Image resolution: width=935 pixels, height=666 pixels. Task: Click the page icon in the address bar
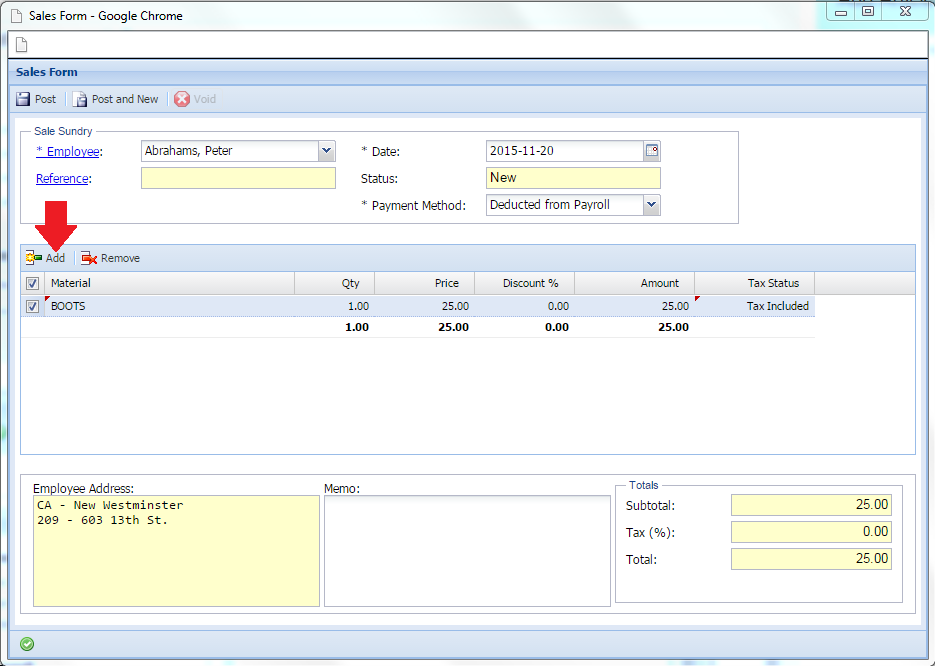21,45
